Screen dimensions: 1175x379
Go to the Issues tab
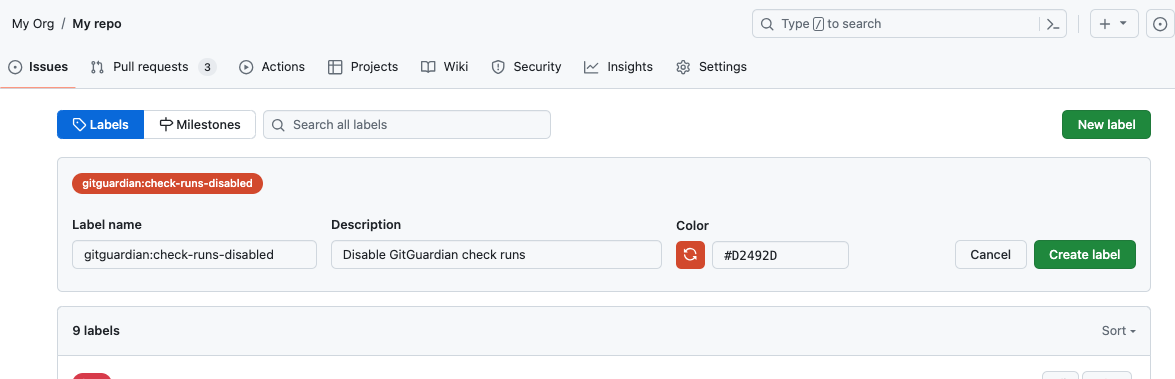38,67
